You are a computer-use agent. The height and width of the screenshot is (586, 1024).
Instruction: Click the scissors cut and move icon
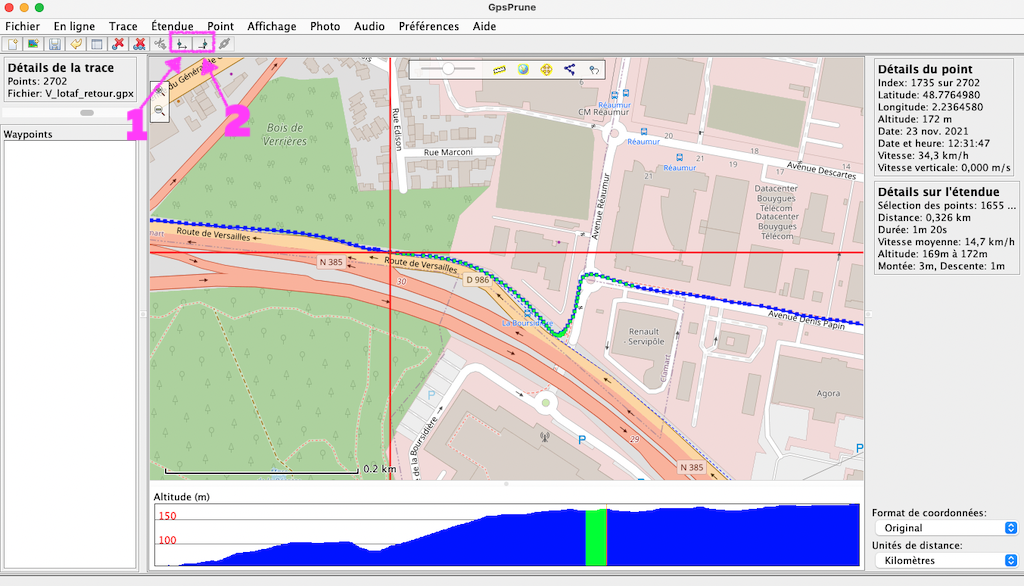coord(160,44)
